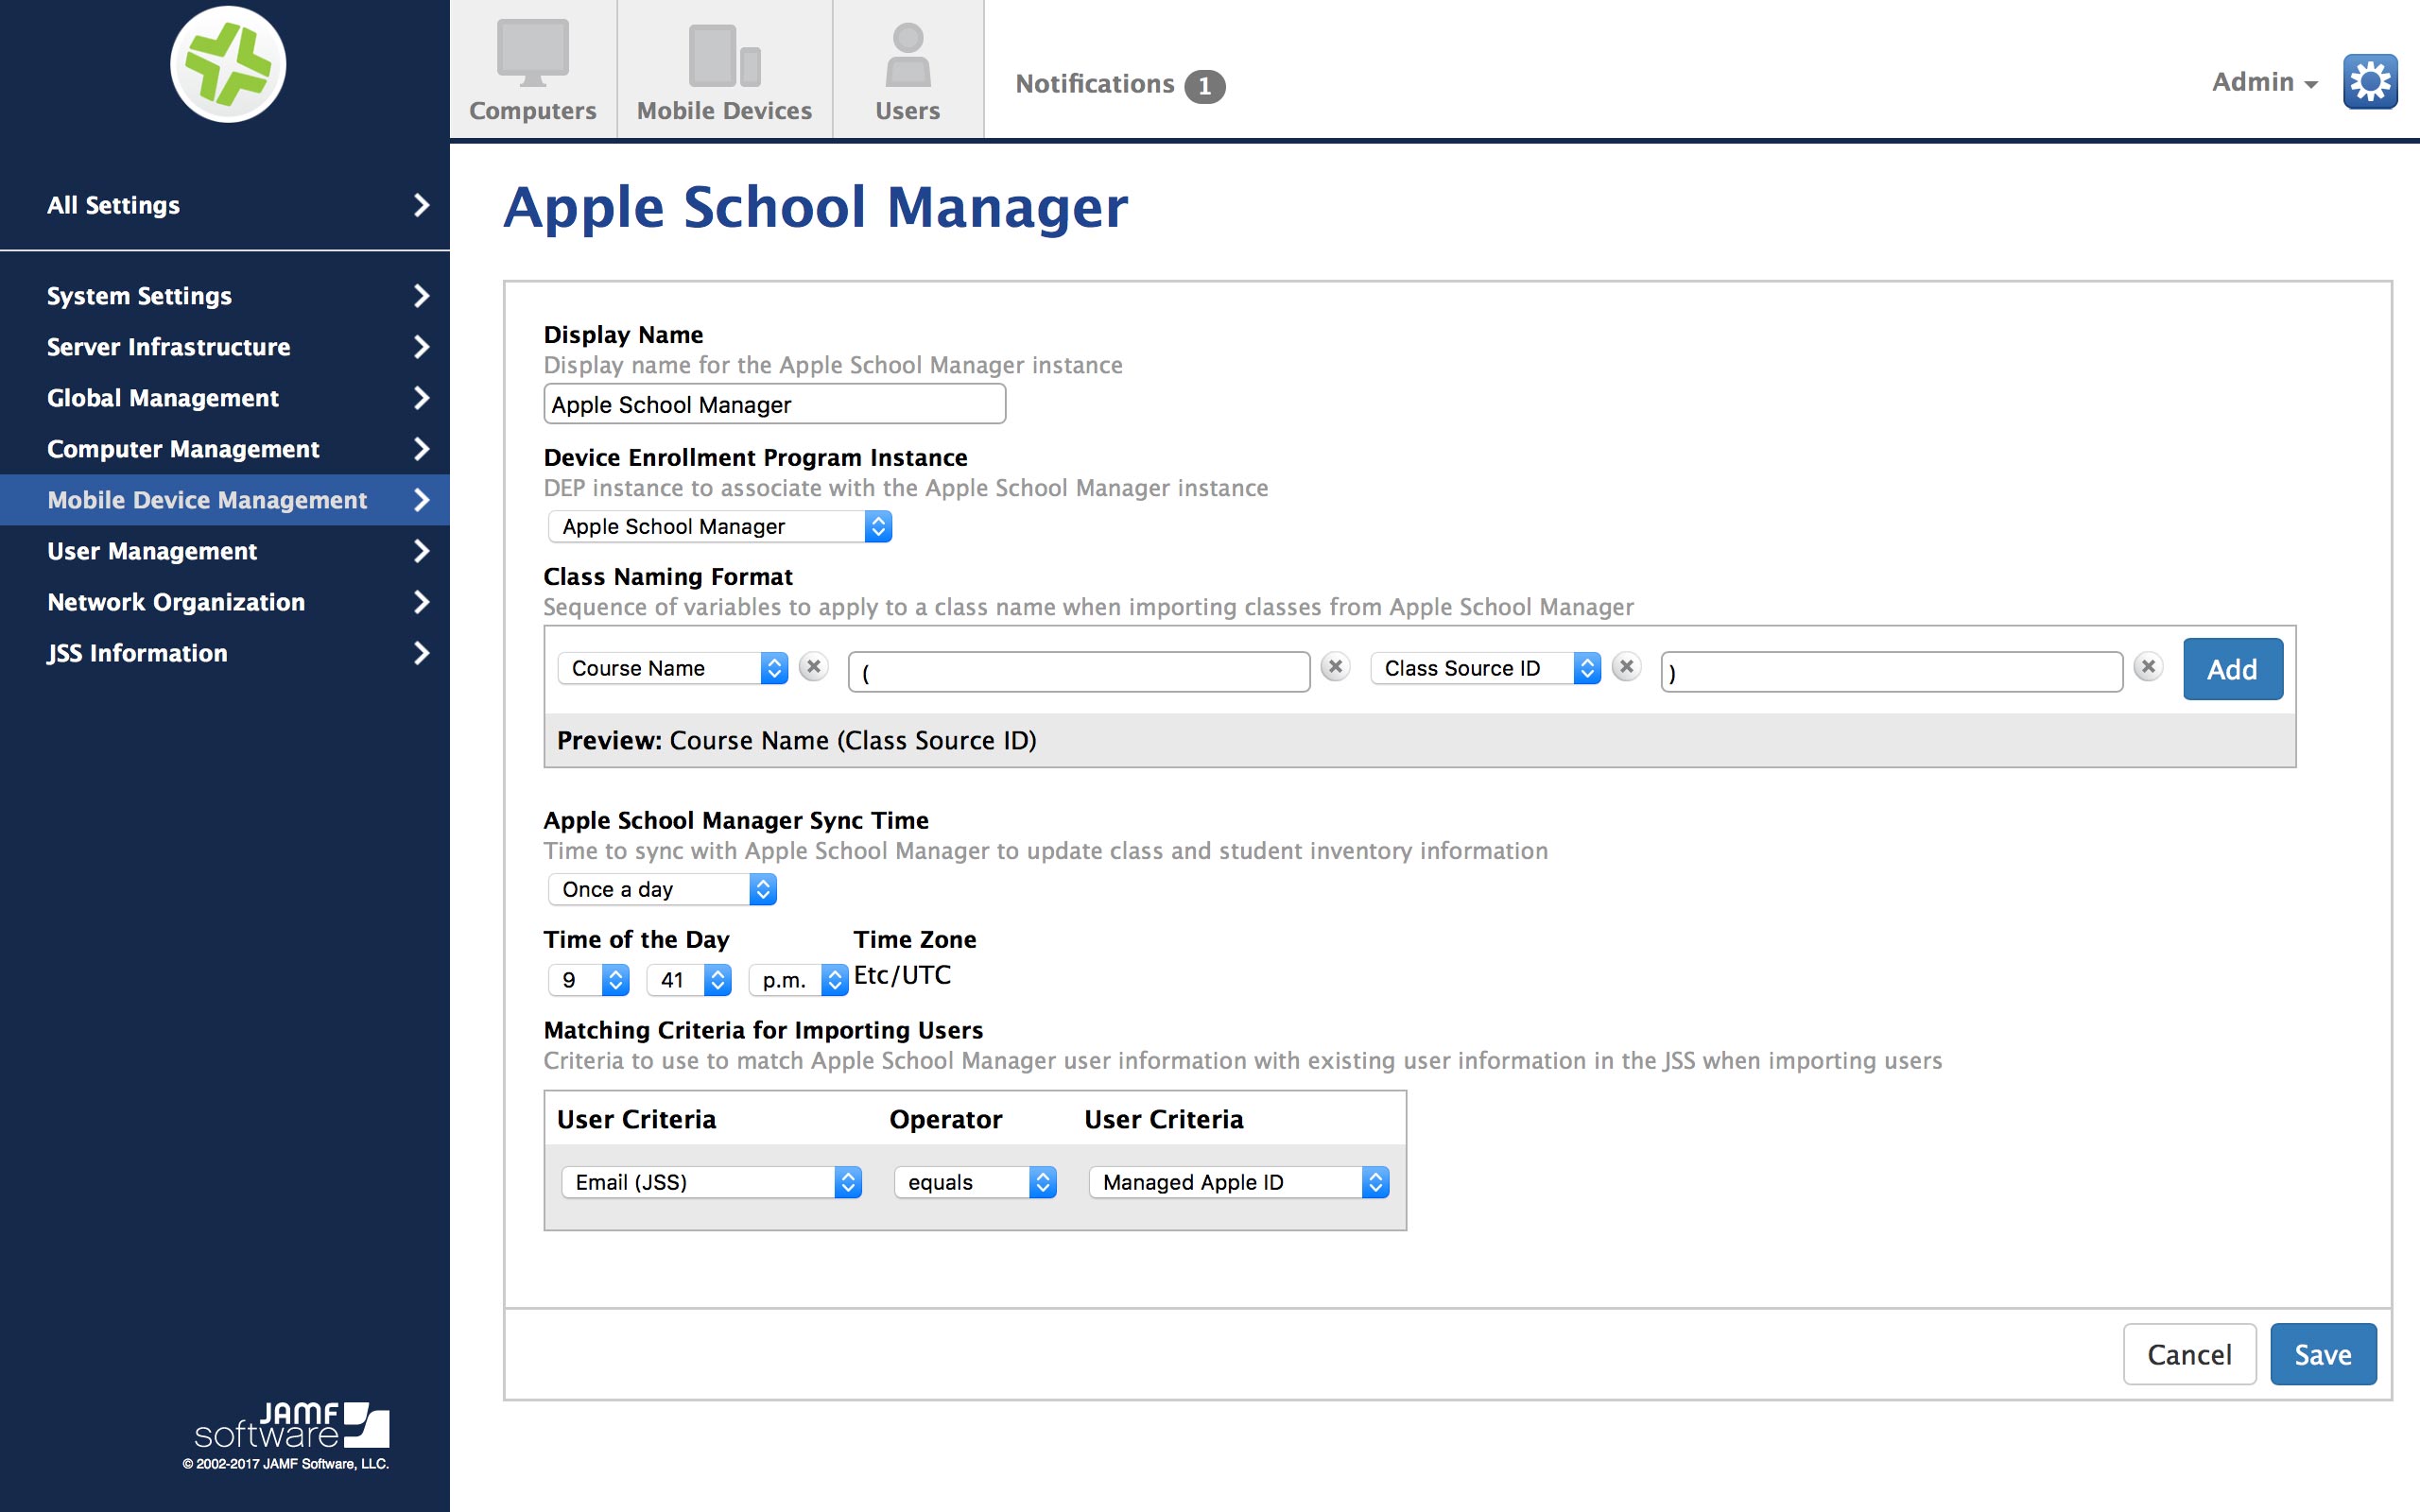Open Server Infrastructure category

click(x=225, y=347)
